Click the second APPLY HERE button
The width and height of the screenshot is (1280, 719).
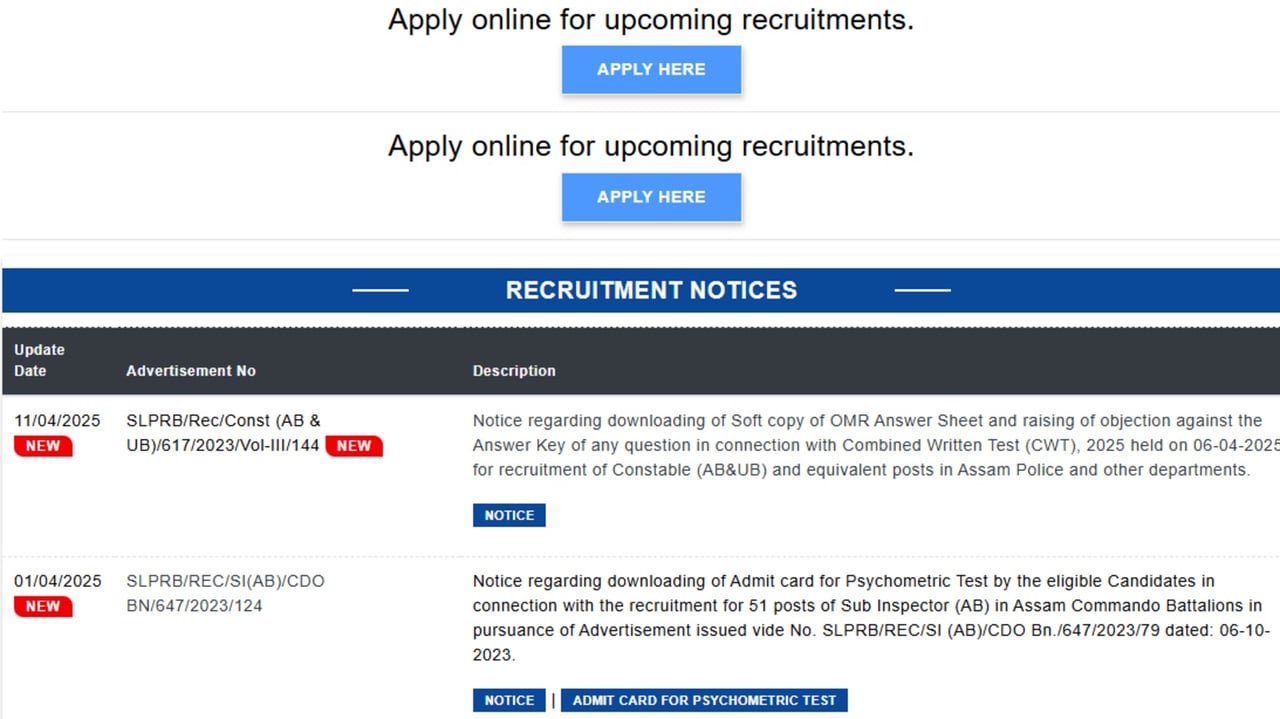tap(651, 197)
